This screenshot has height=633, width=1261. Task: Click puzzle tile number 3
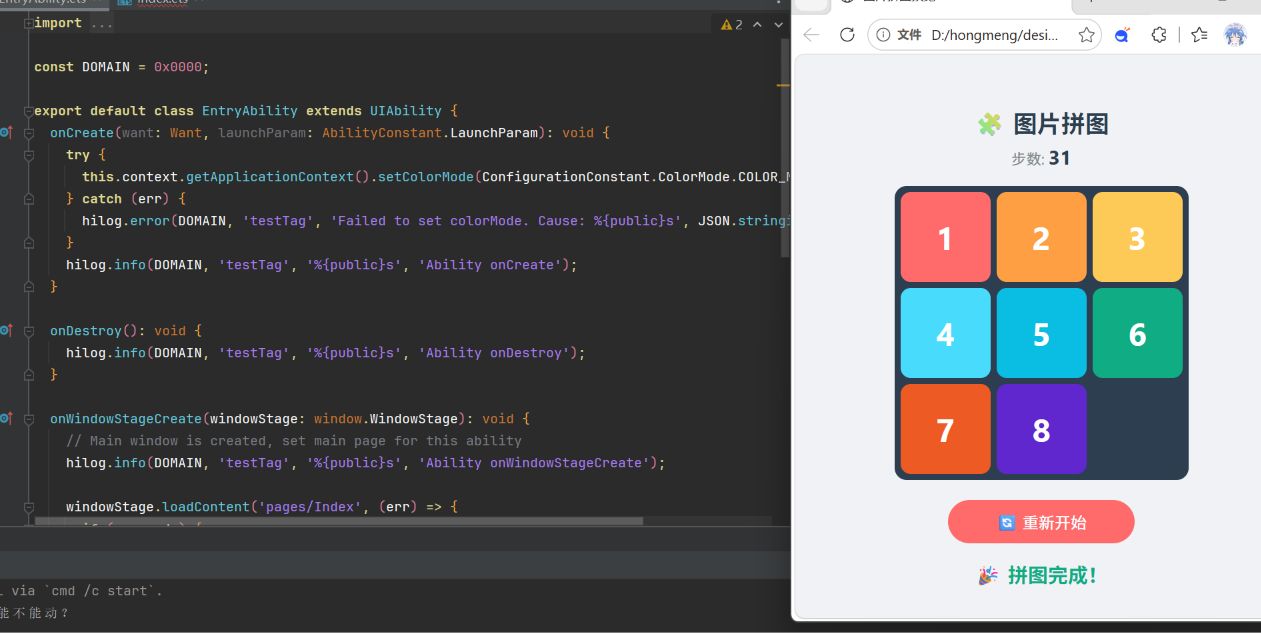1137,237
